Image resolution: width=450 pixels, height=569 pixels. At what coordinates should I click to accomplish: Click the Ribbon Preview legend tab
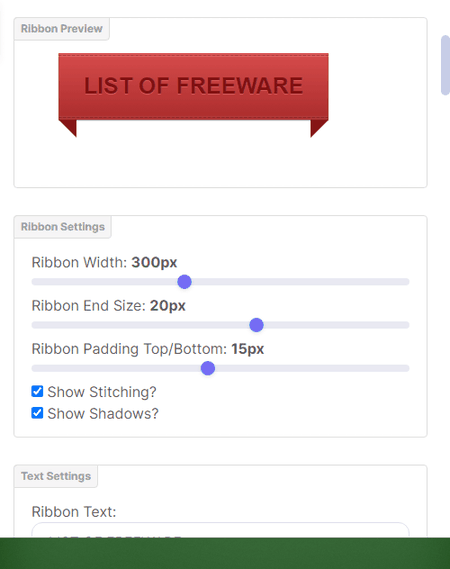click(62, 29)
